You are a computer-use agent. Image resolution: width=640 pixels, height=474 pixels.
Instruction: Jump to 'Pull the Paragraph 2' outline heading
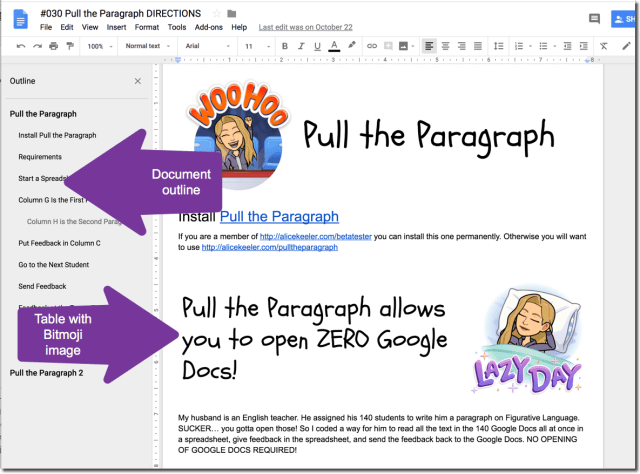46,373
